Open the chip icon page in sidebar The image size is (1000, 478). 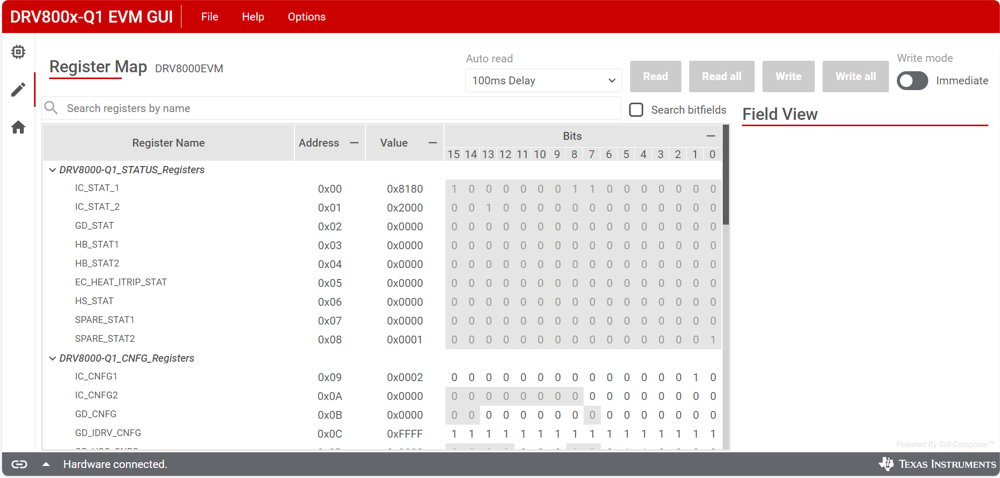click(x=18, y=52)
